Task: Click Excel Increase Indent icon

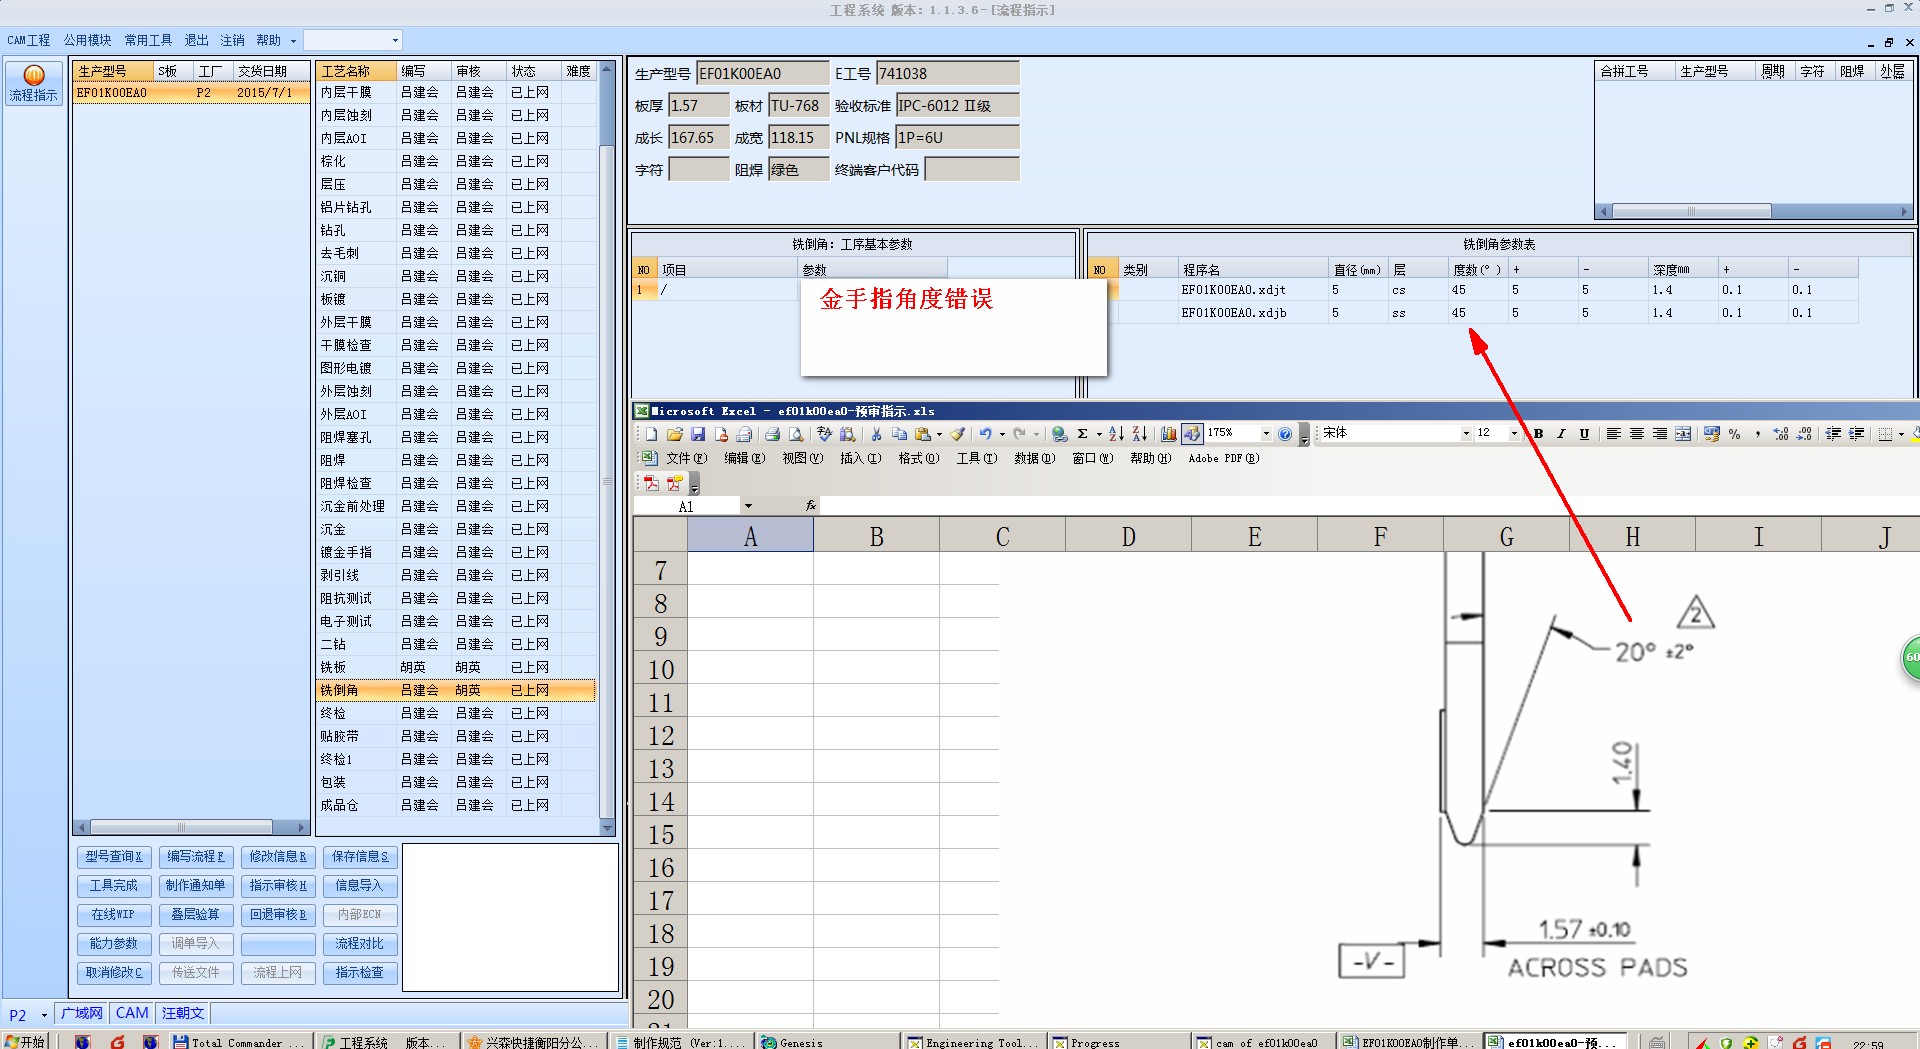Action: click(x=1856, y=434)
